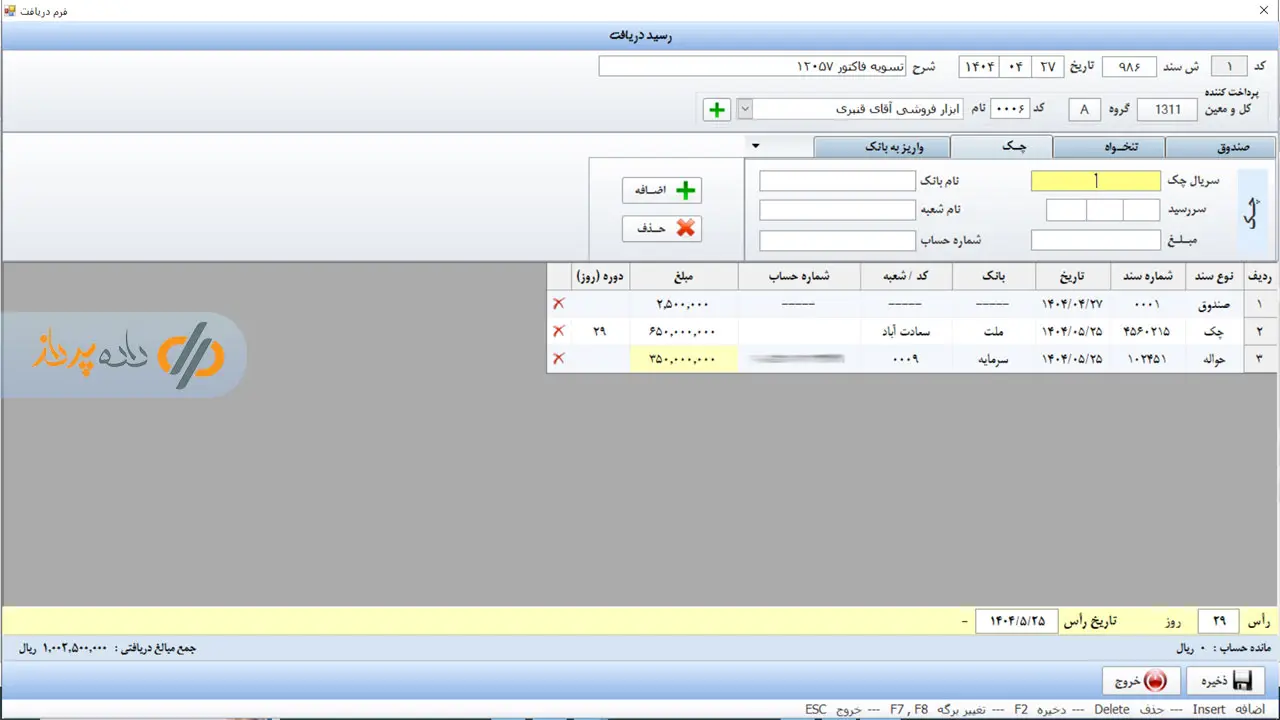
Task: Click the اضافه button with green plus
Action: pyautogui.click(x=661, y=190)
